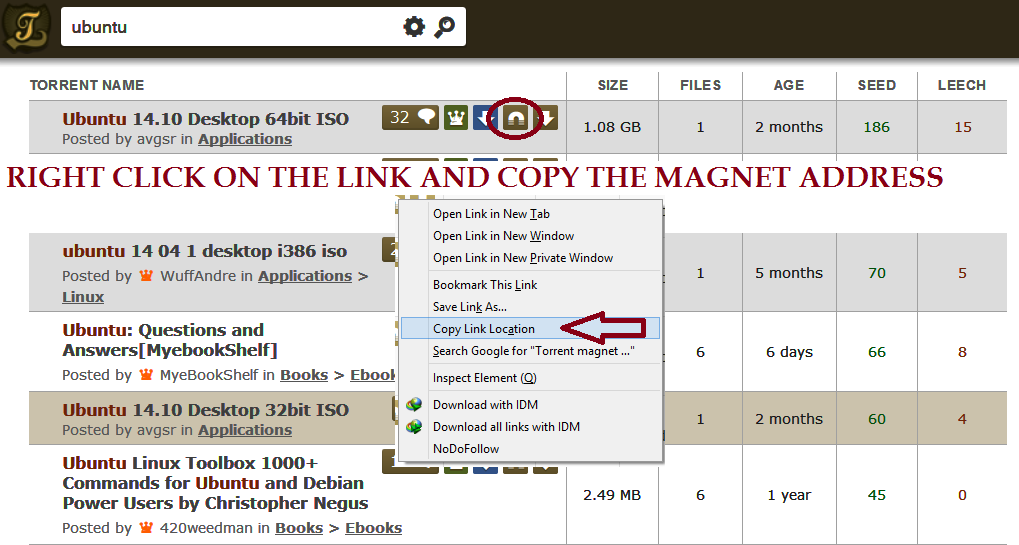1019x545 pixels.
Task: Open Applications category under Ubuntu 14.10 32bit
Action: [x=245, y=430]
